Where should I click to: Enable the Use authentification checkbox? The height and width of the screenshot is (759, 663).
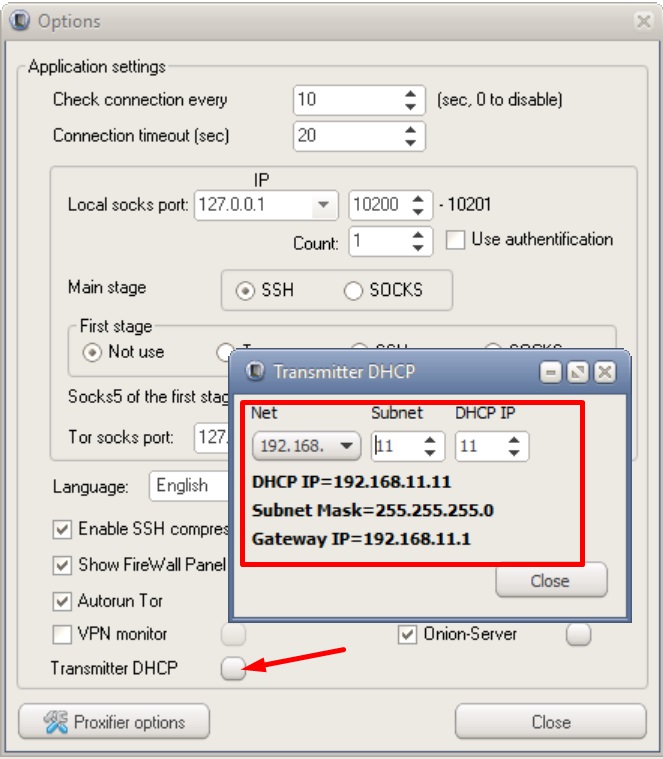pos(456,240)
